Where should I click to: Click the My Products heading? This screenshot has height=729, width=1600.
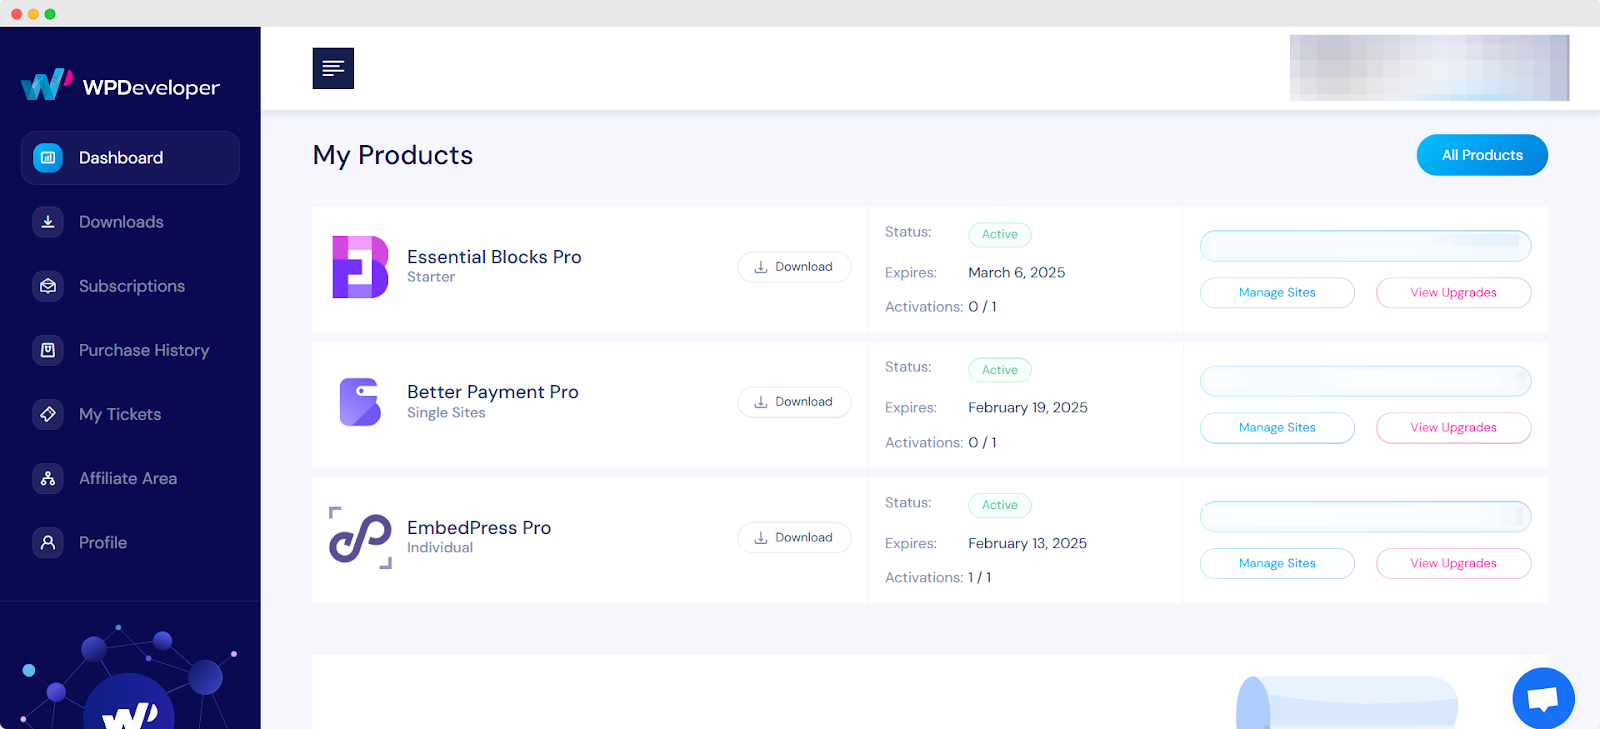(x=393, y=156)
